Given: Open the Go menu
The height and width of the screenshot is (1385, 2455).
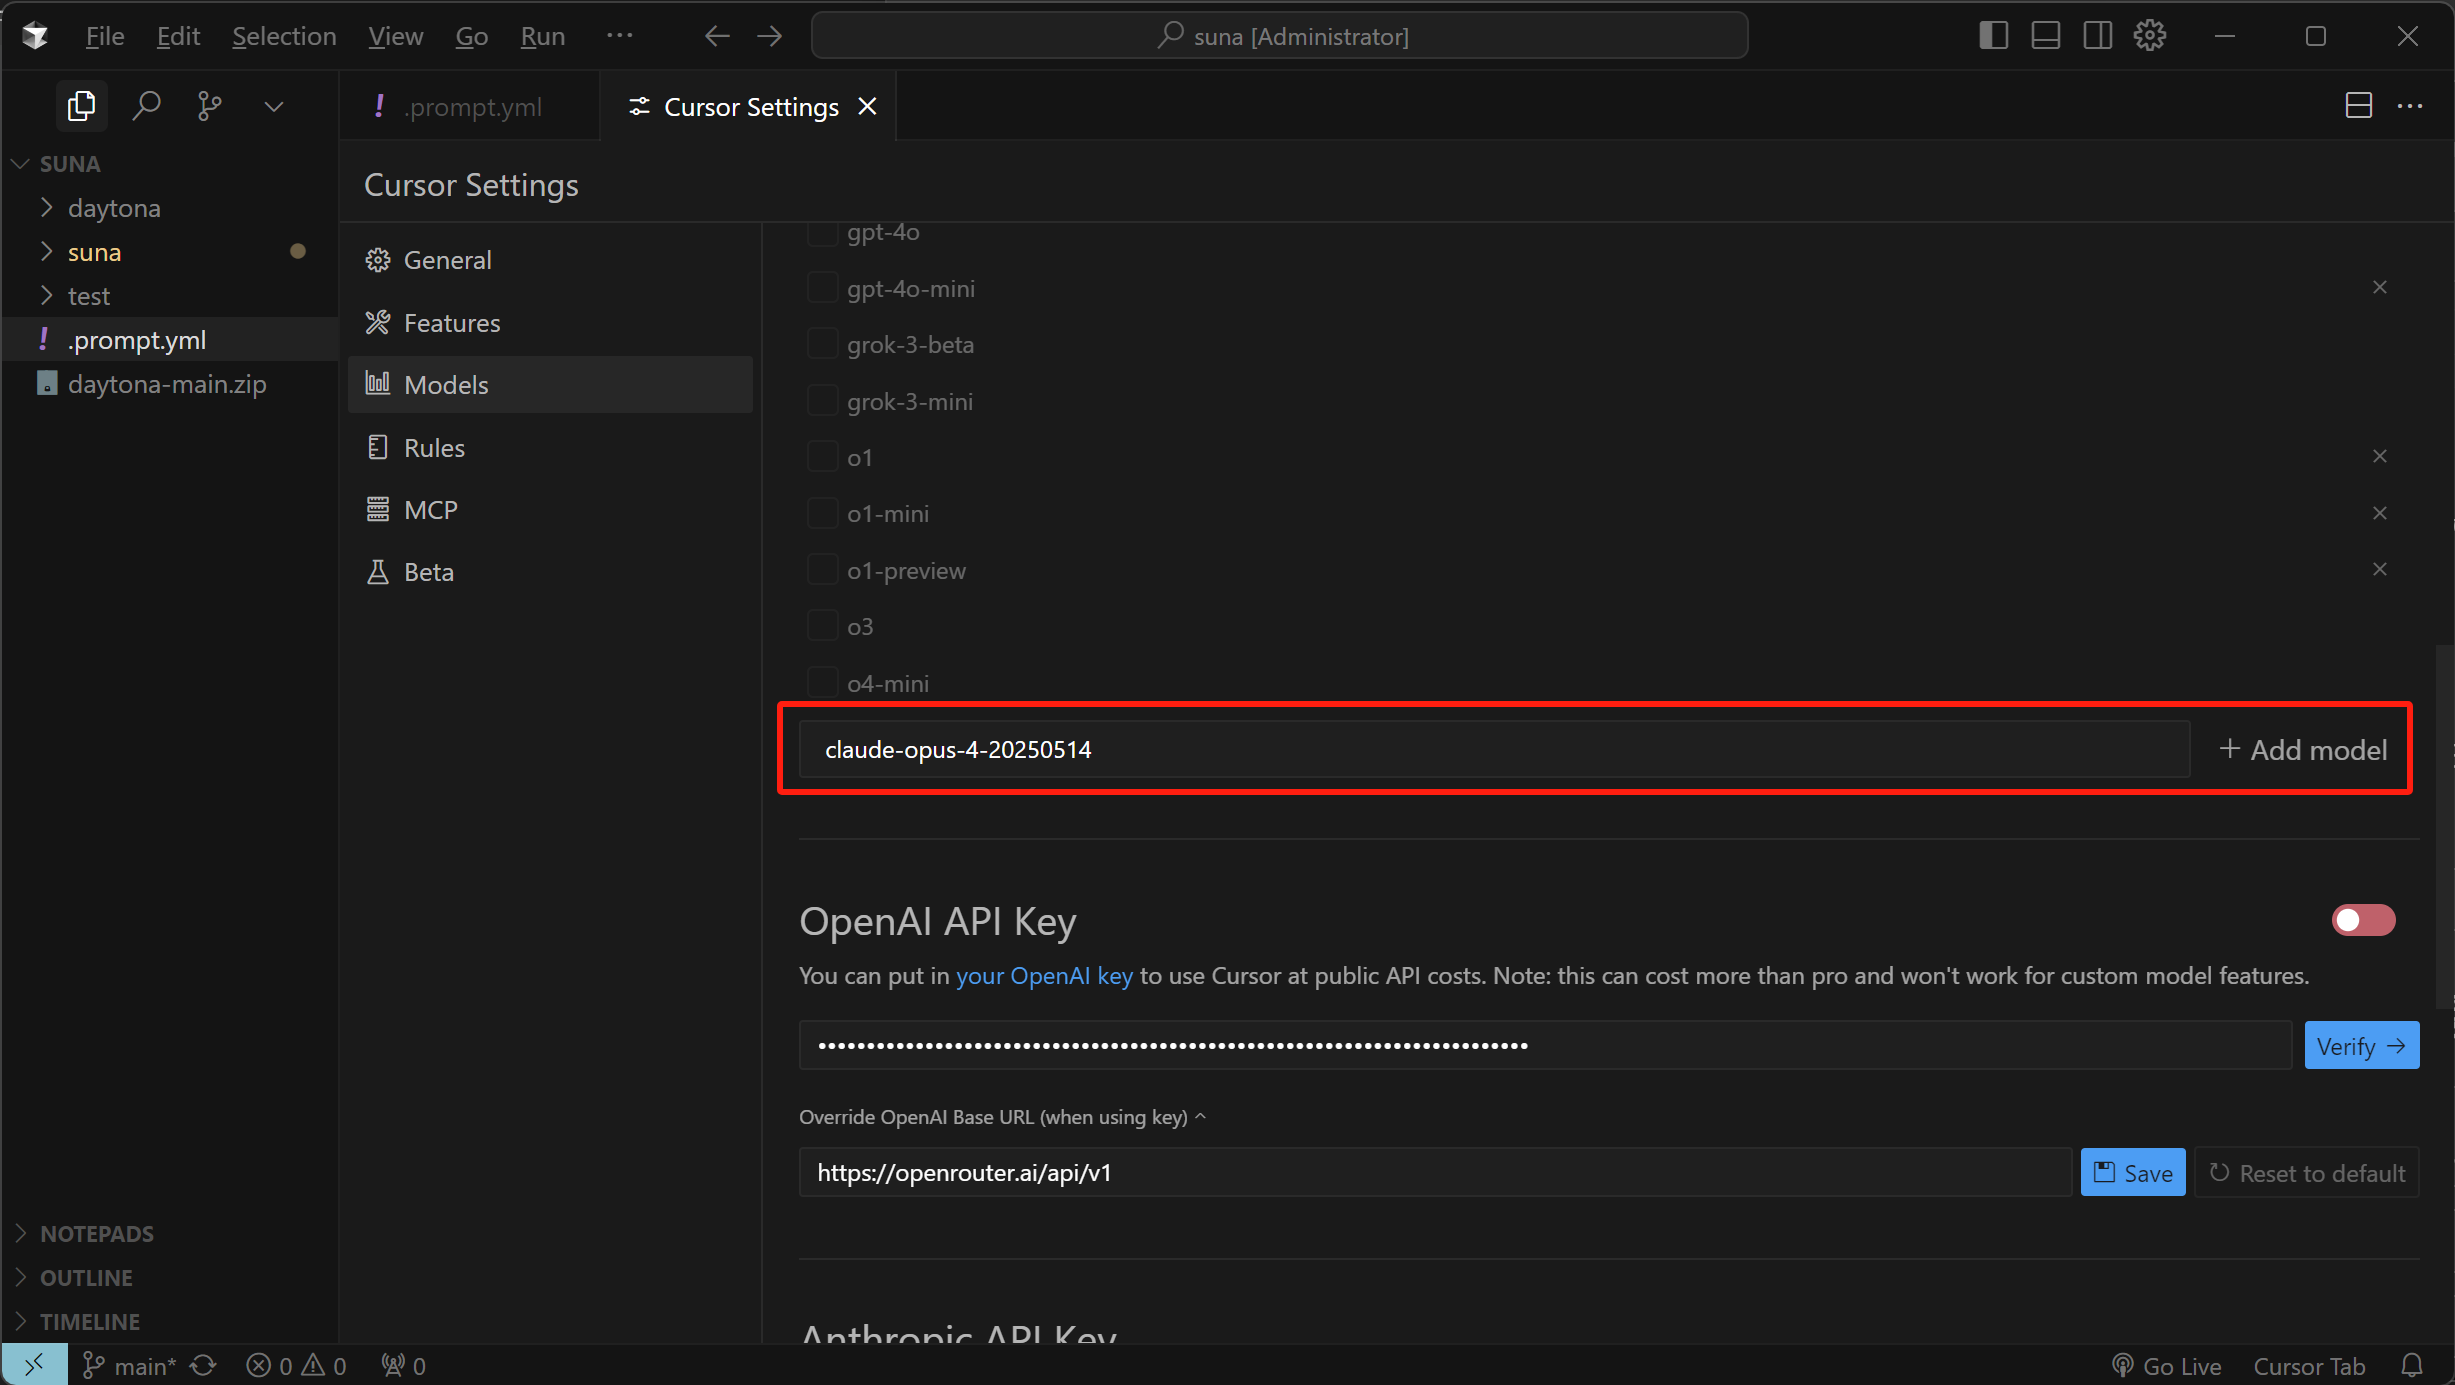Looking at the screenshot, I should [x=471, y=36].
